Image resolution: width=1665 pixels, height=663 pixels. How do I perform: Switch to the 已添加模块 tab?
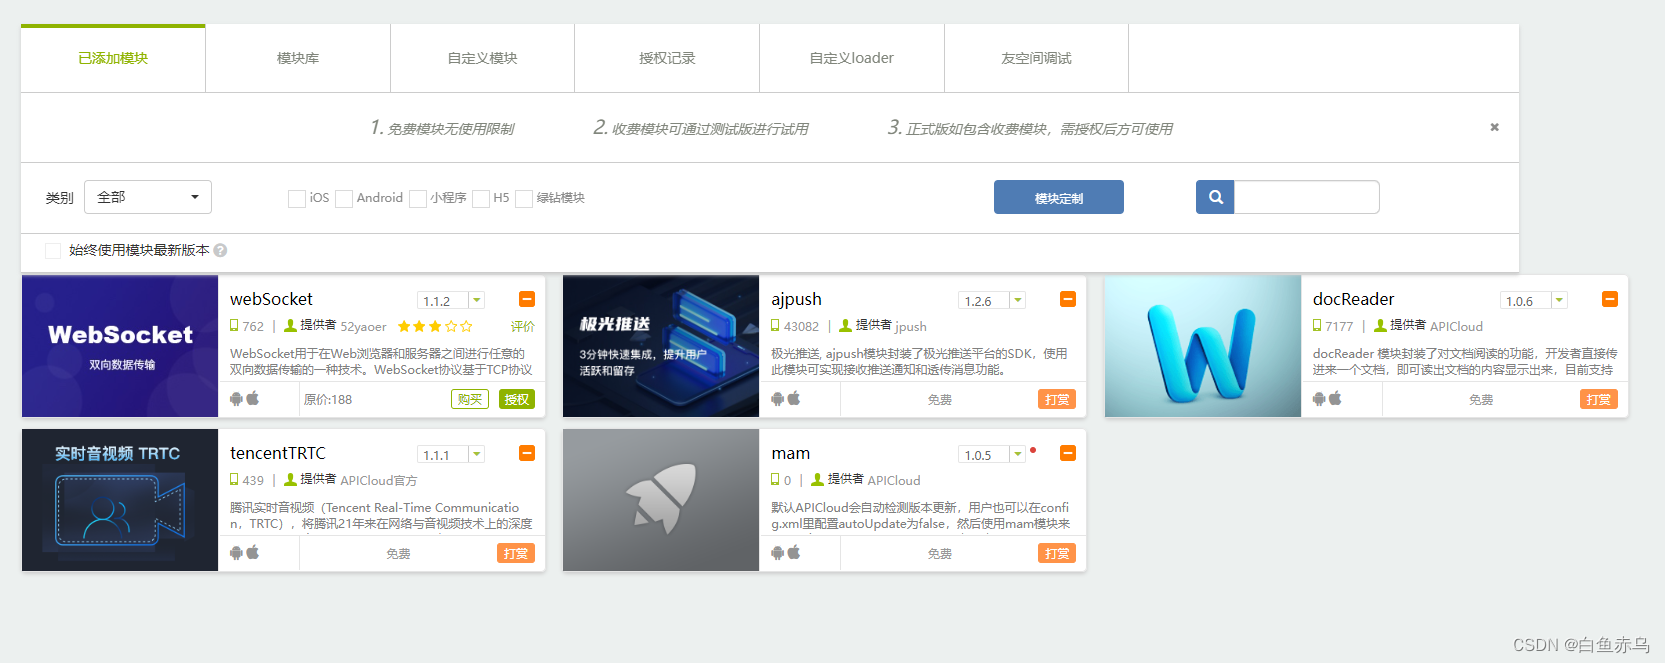point(113,58)
